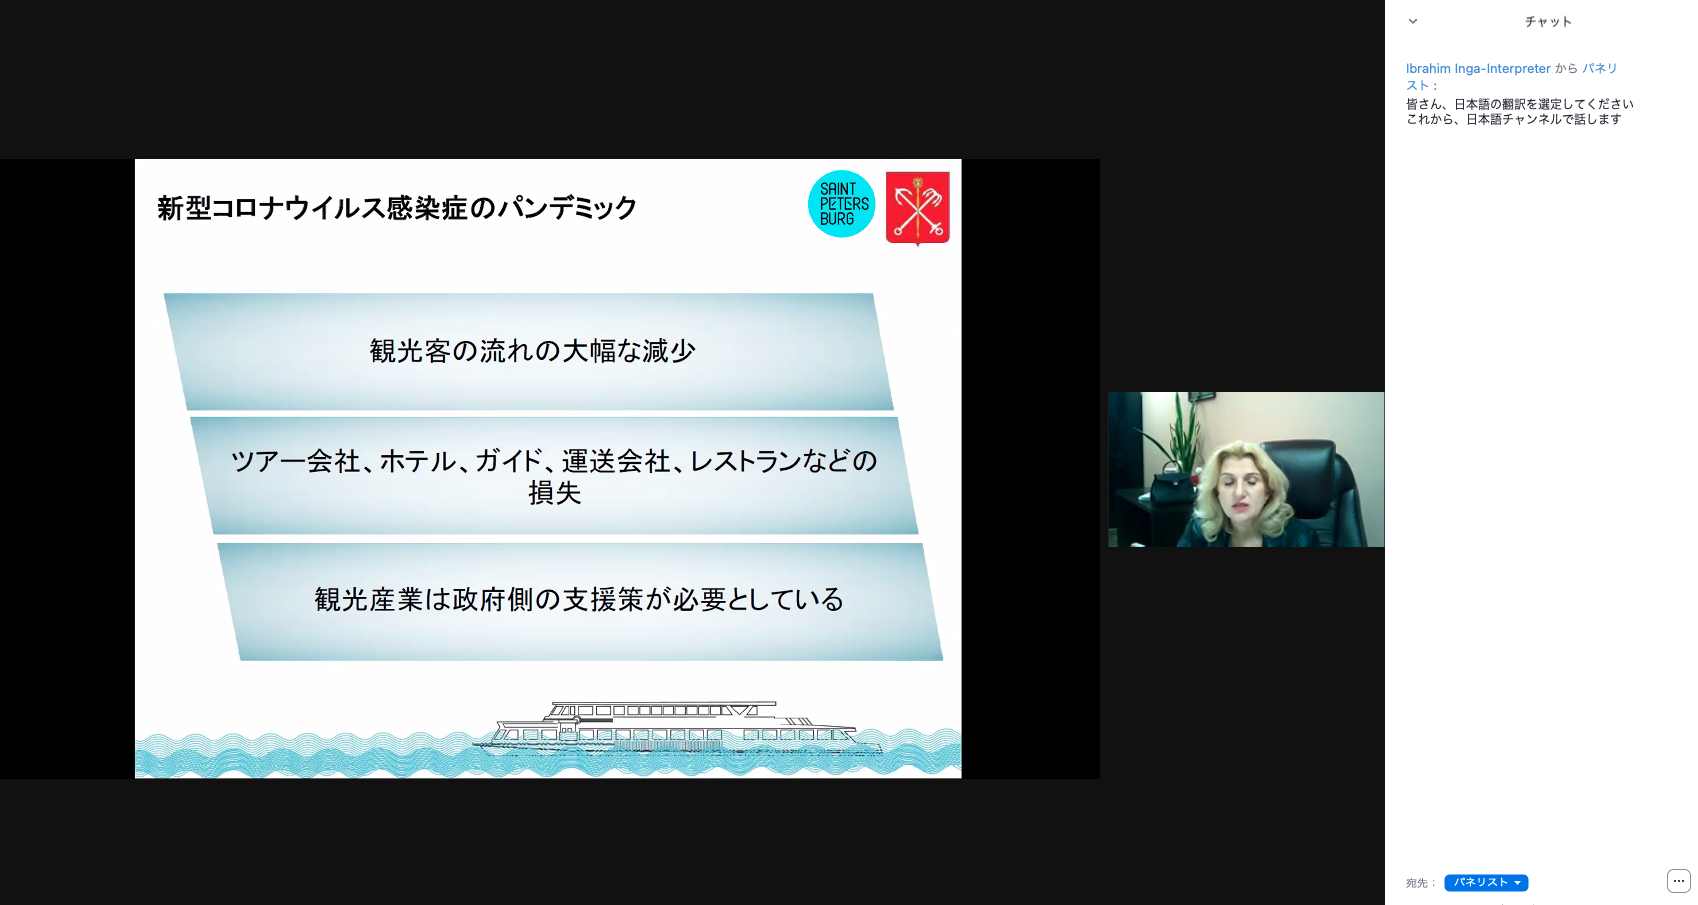Click the chat line 皆さん、日本語の翻訳を選定してください
Screen dimensions: 1698x905
point(1519,104)
